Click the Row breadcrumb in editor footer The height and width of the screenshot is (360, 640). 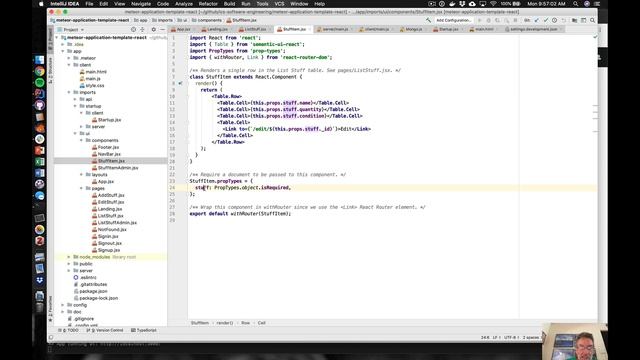point(245,323)
